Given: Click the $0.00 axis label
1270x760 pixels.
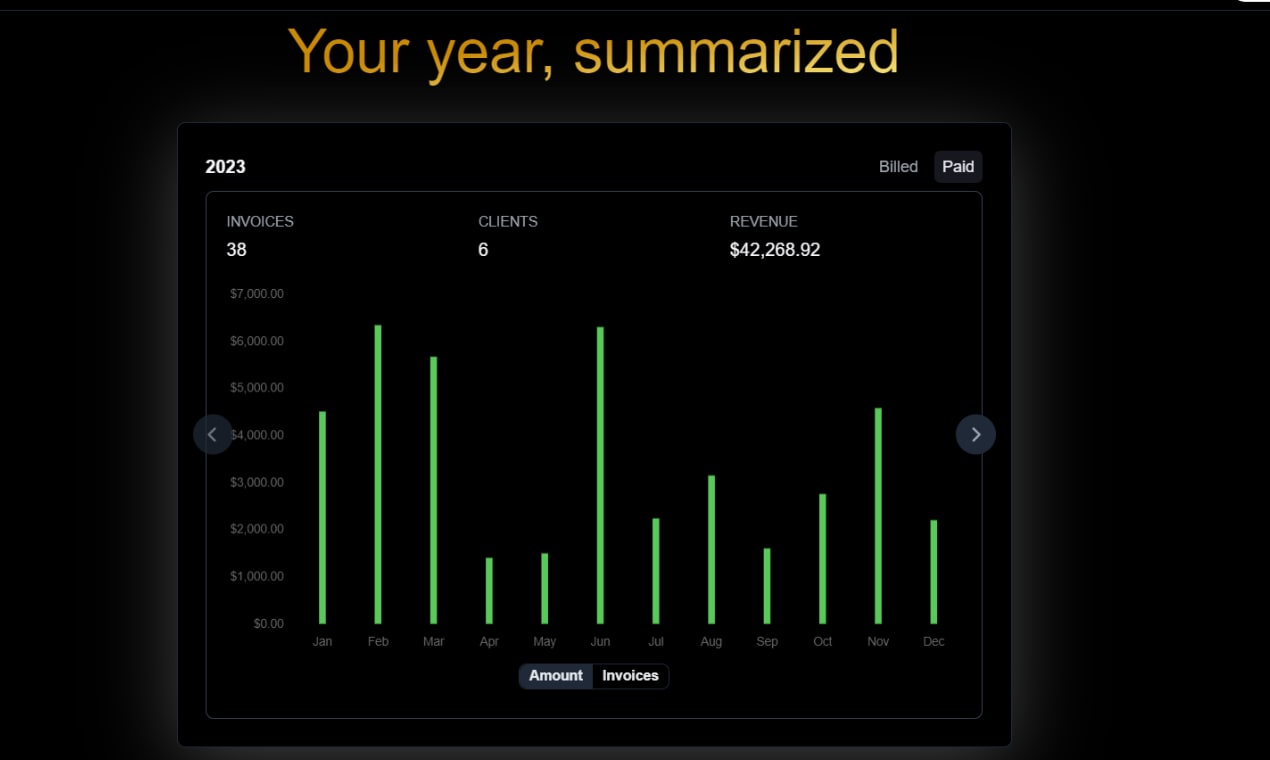Looking at the screenshot, I should pos(268,624).
